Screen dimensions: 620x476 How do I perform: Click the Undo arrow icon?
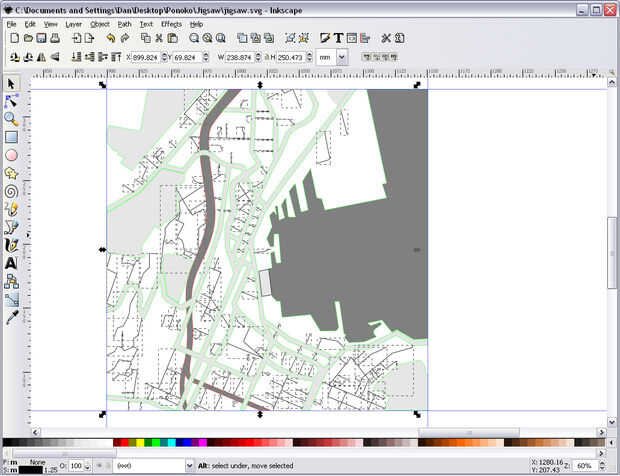pos(110,38)
